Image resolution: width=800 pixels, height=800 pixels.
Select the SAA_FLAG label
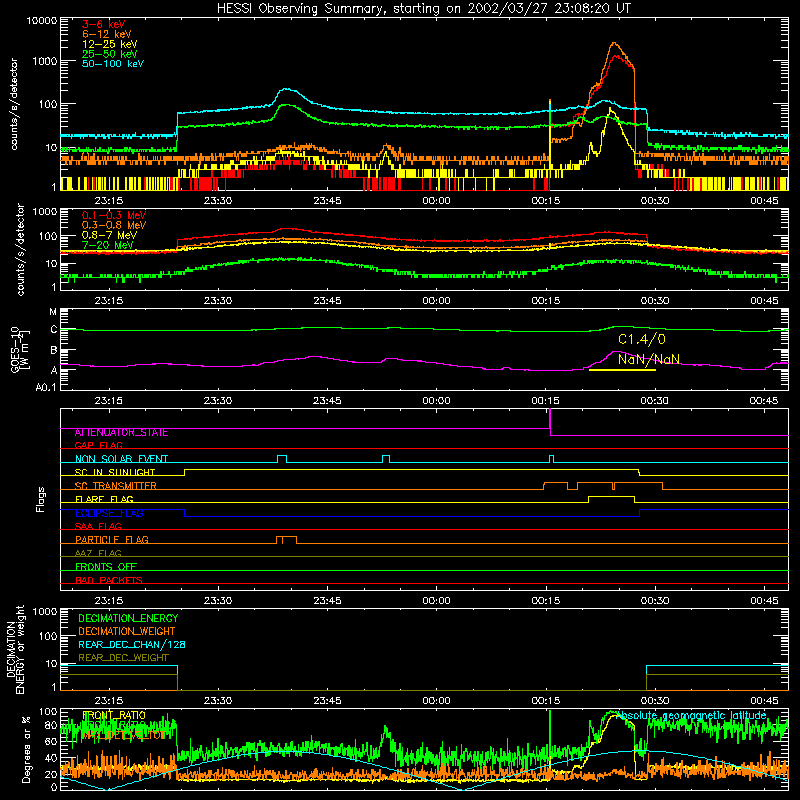point(98,526)
